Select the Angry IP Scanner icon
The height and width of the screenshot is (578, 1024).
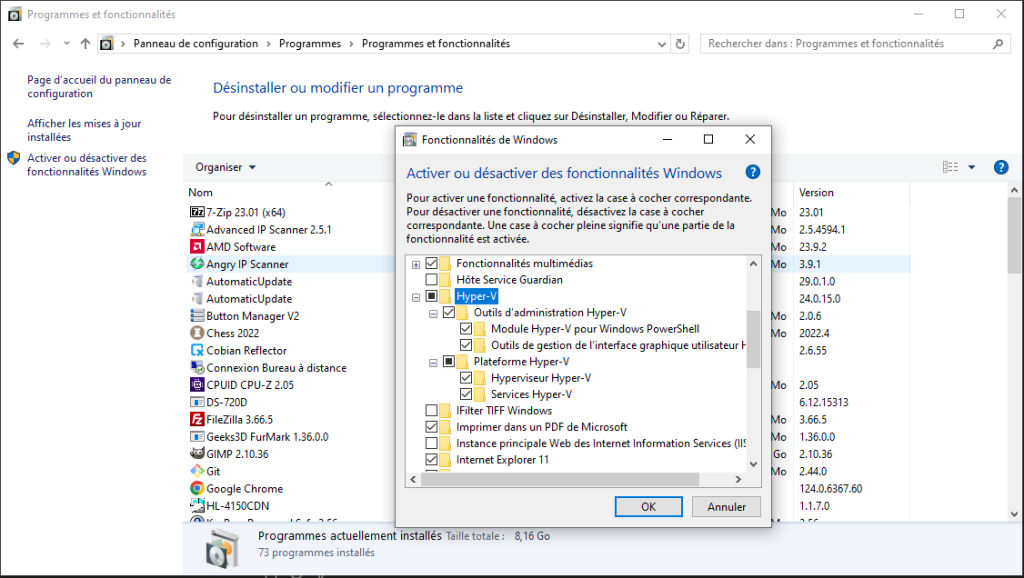[x=197, y=264]
